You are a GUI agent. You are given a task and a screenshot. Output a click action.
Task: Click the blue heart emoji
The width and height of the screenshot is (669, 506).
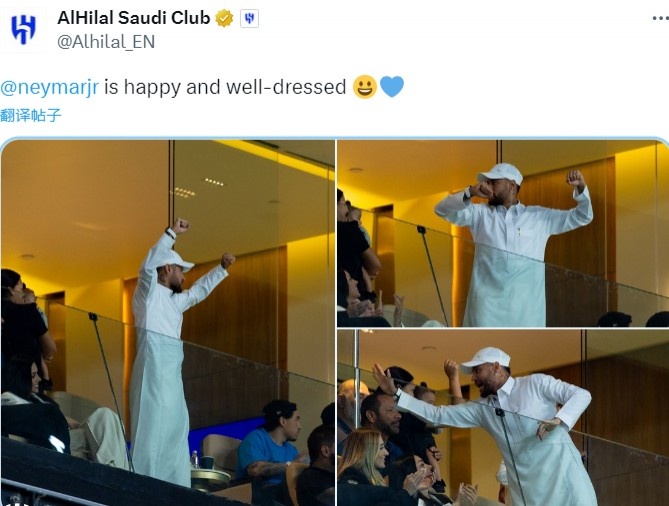[391, 87]
